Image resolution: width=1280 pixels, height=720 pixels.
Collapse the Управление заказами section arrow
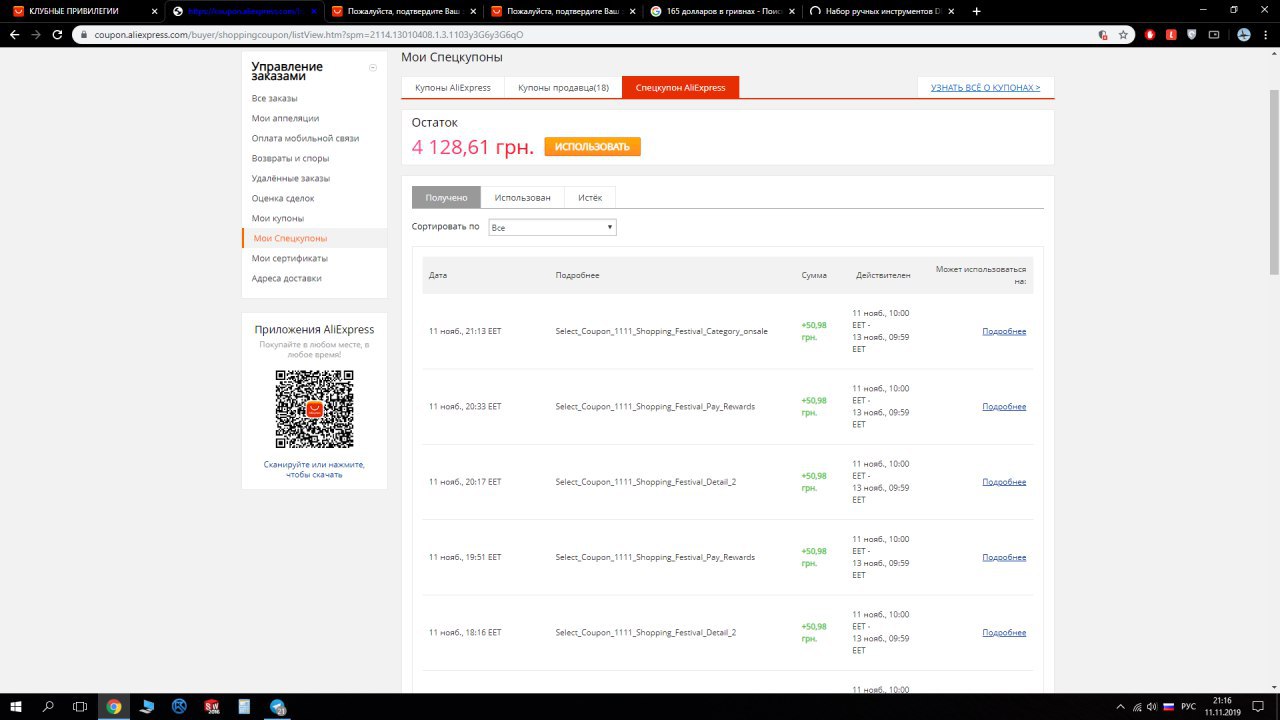(373, 68)
